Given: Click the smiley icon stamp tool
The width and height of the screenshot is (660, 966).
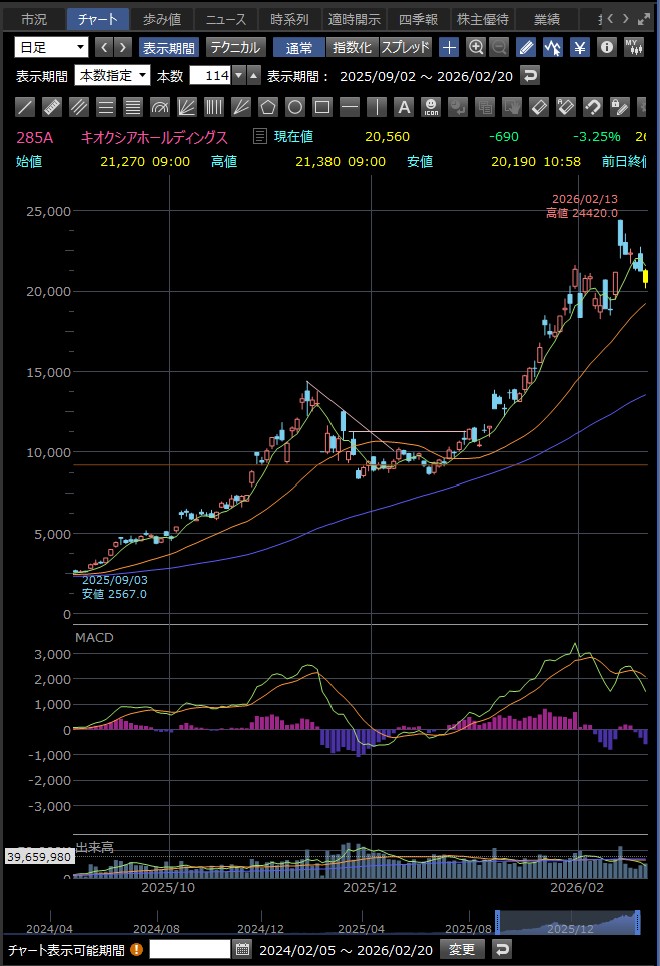Looking at the screenshot, I should click(x=430, y=107).
